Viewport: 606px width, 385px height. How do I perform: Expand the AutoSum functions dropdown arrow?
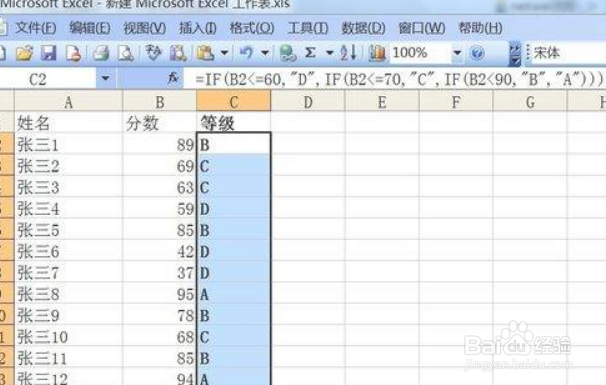tap(330, 53)
